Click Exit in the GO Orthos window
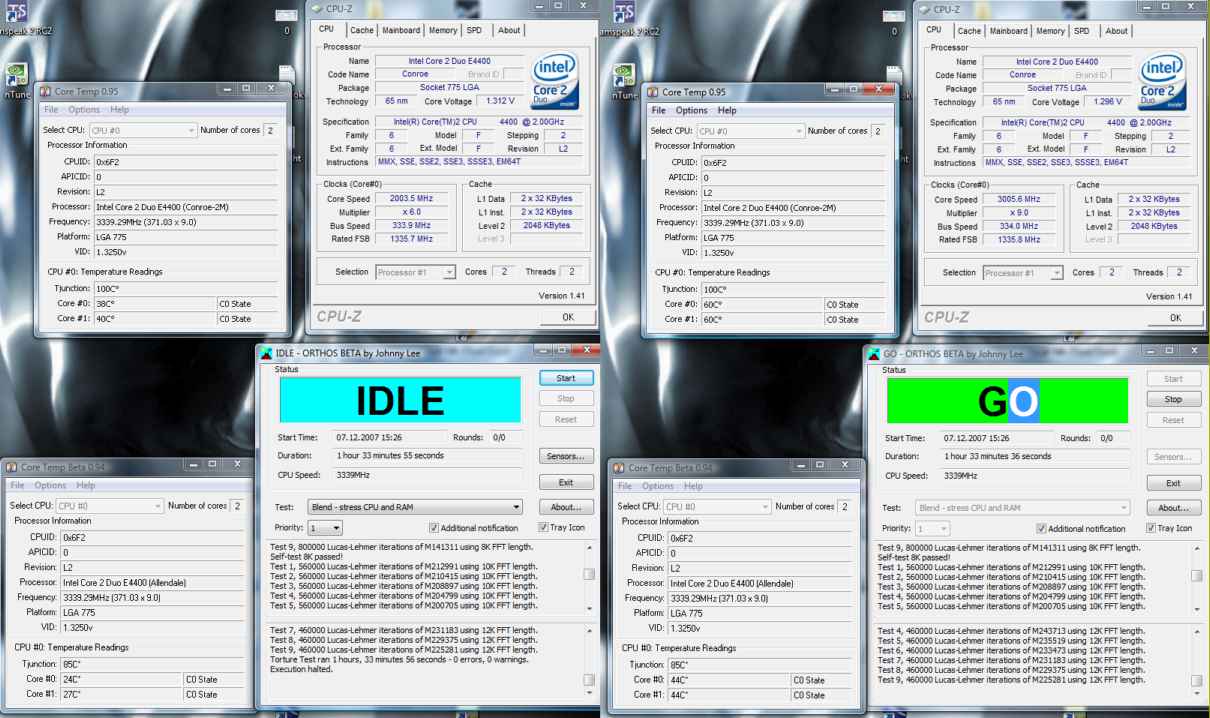 point(1174,483)
